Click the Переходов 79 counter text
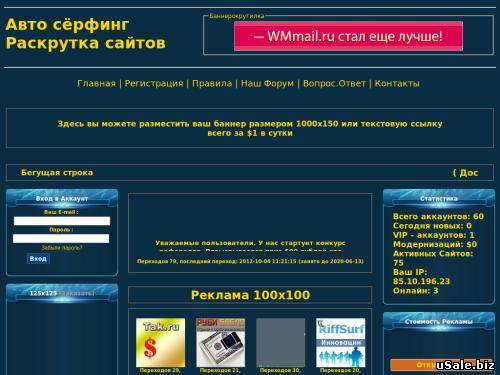 (x=250, y=261)
